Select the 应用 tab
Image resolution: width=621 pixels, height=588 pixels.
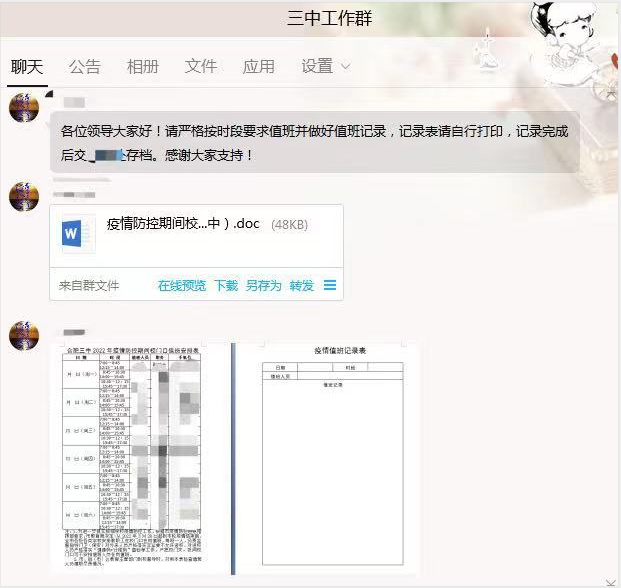[259, 67]
